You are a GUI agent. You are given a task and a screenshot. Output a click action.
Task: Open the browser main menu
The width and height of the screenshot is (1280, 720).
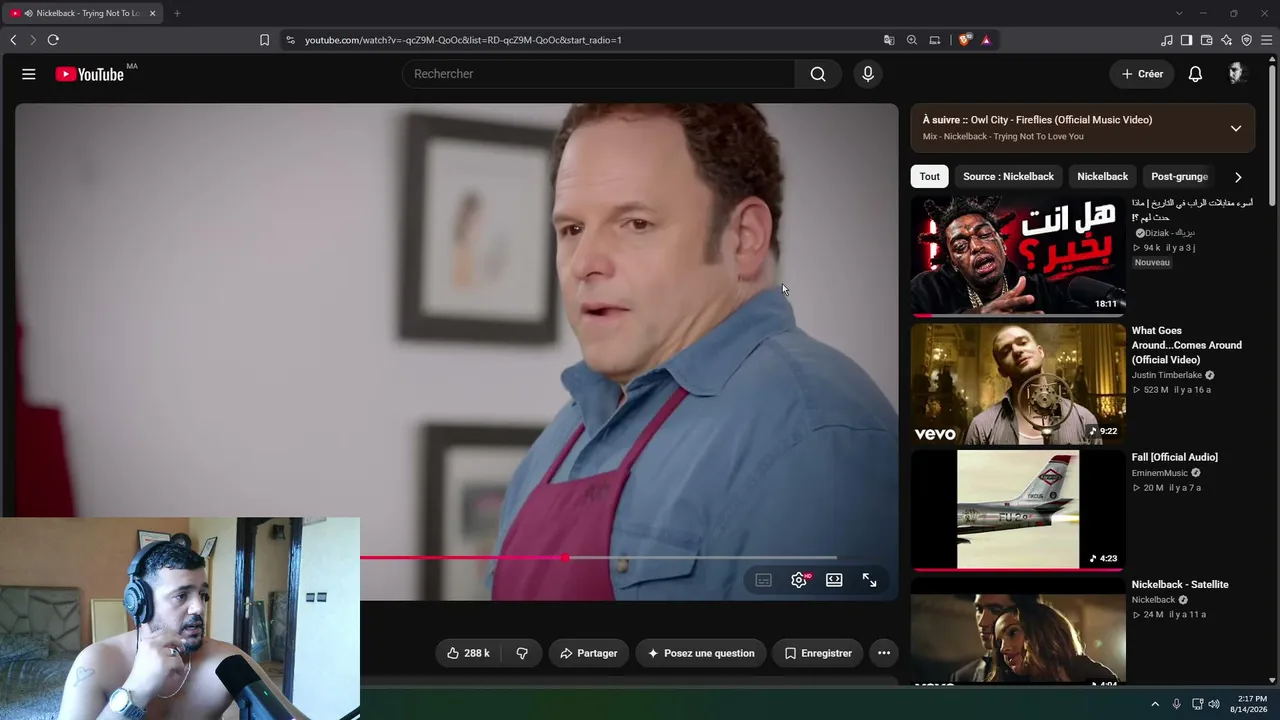tap(1266, 40)
